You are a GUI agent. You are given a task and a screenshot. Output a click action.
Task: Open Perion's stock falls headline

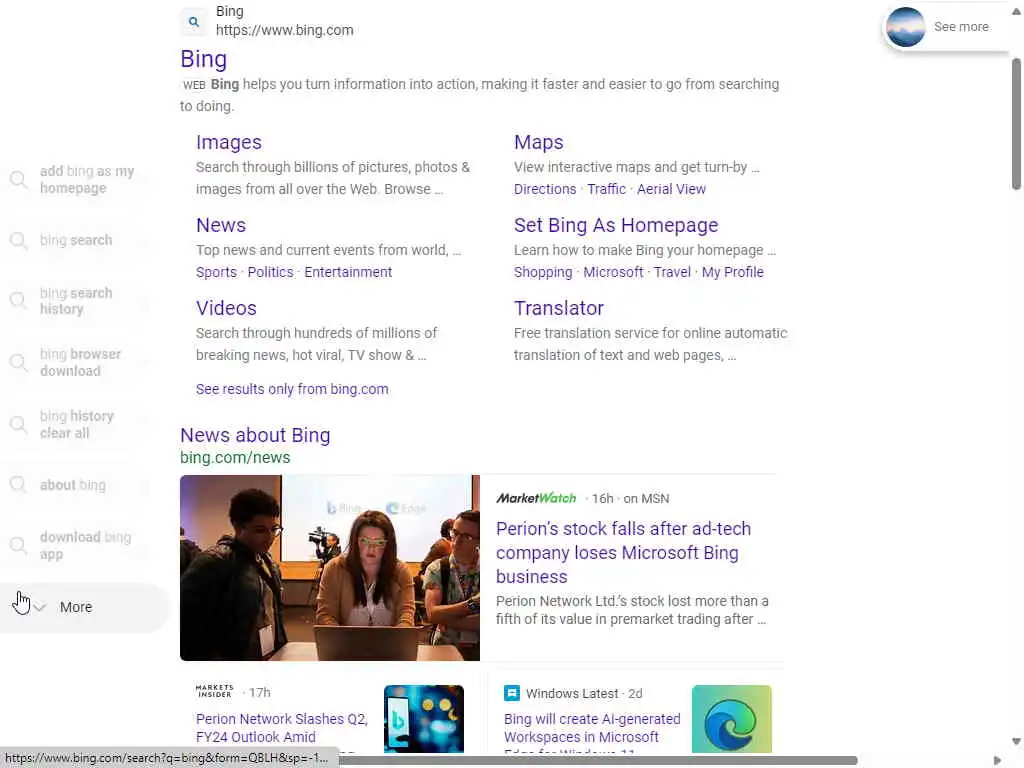tap(623, 552)
